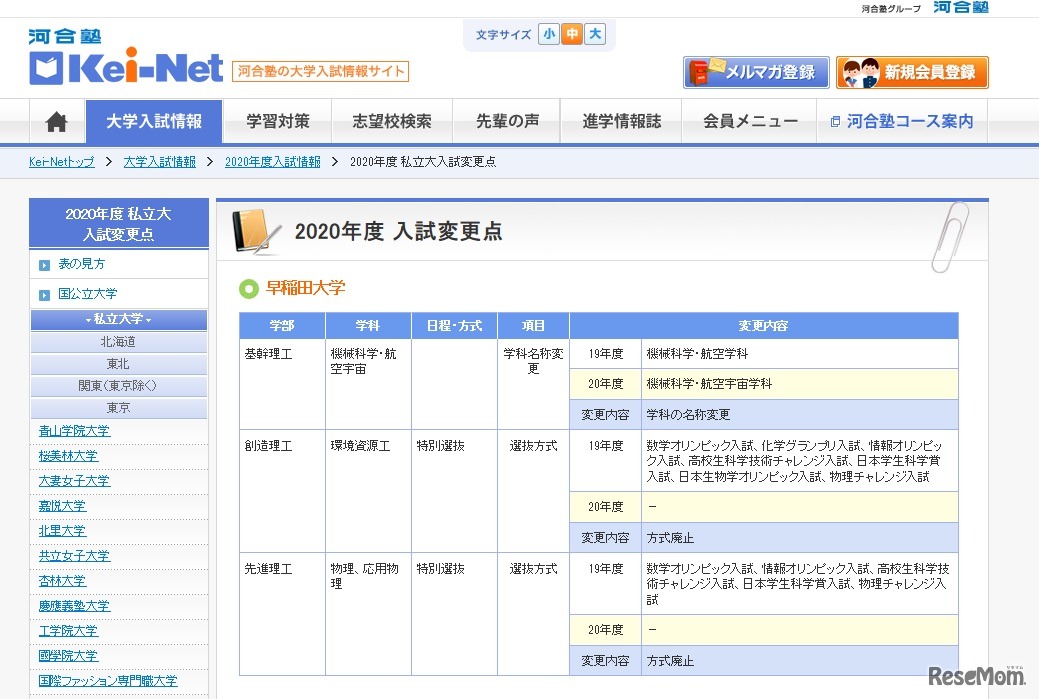This screenshot has width=1039, height=699.
Task: Open the 慶應義塾大学 link in the sidebar
Action: (x=73, y=605)
